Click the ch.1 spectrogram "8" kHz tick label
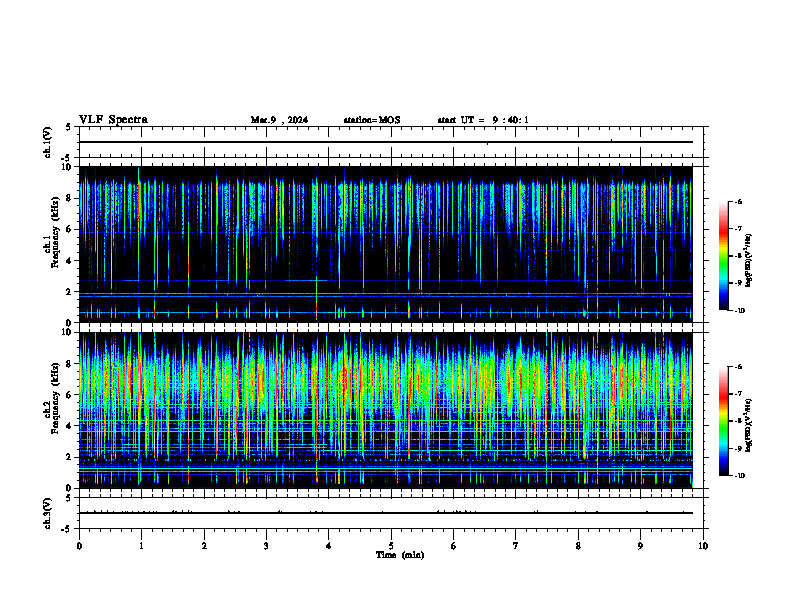Screen dimensions: 792x612 [x=70, y=198]
